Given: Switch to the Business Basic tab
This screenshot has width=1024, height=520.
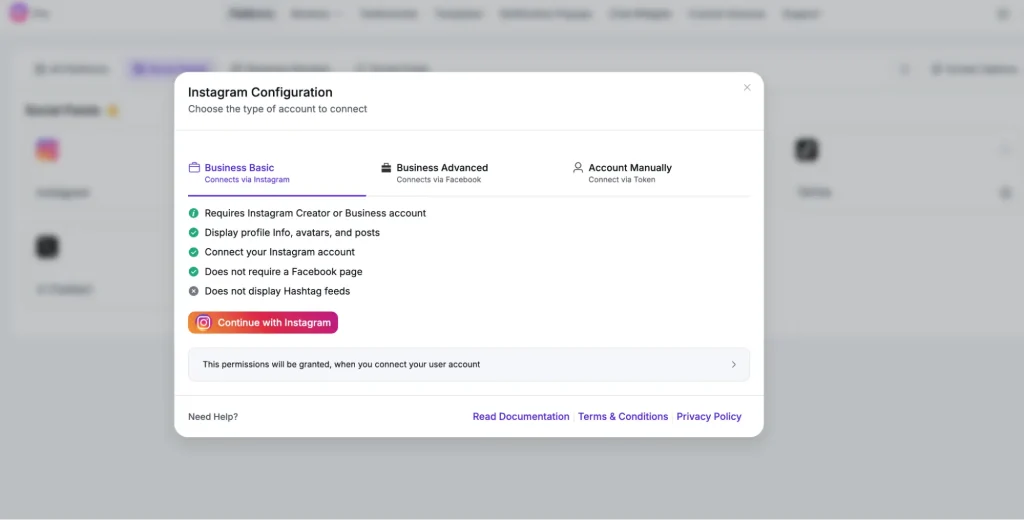Looking at the screenshot, I should (x=277, y=173).
